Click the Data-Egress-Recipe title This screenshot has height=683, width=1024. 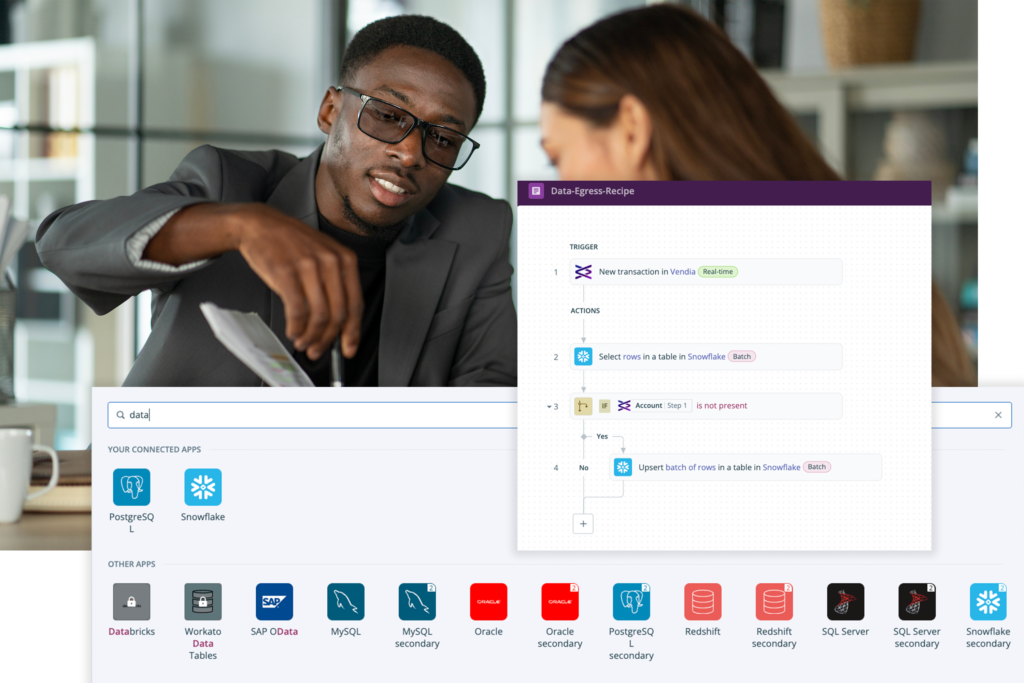pos(592,191)
